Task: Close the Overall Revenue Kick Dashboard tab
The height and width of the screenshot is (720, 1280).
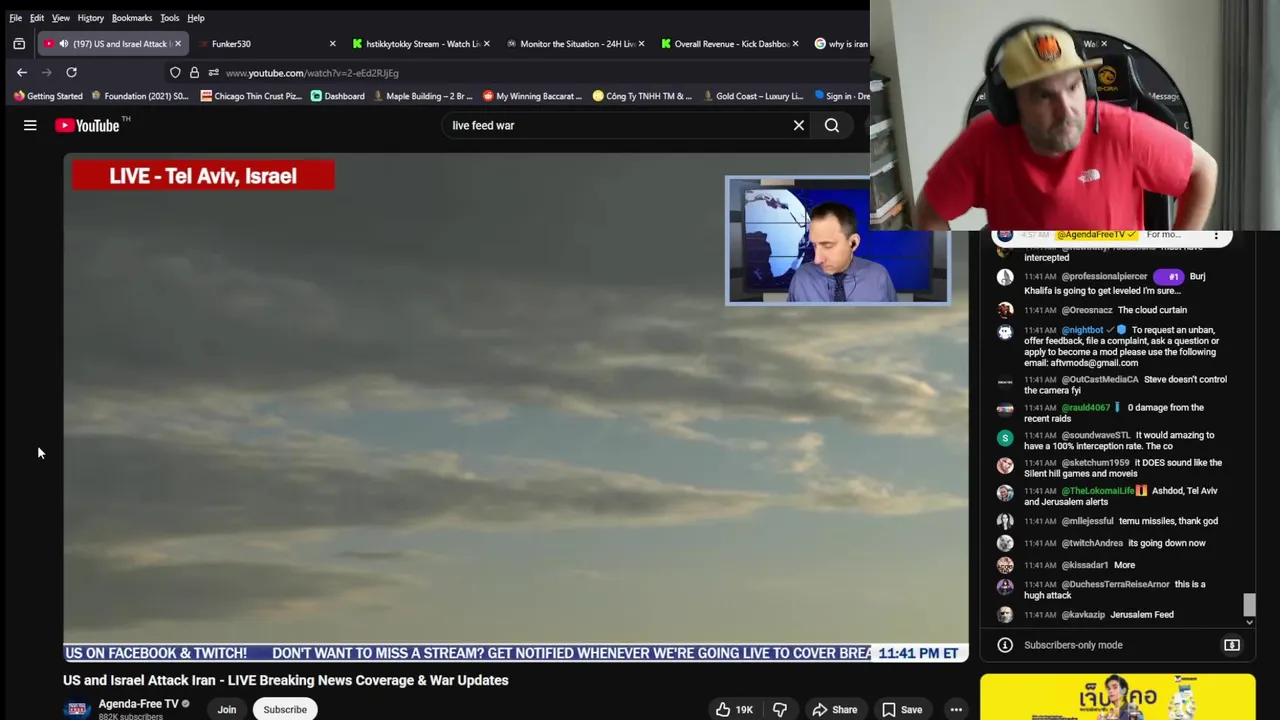Action: click(795, 44)
